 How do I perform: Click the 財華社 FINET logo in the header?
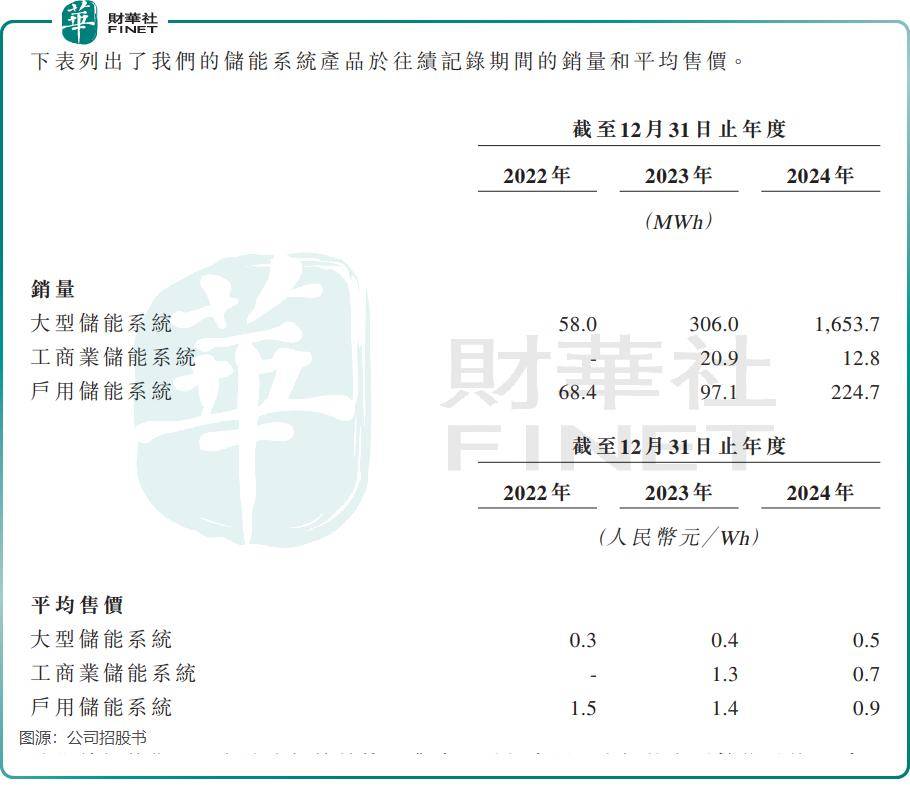pyautogui.click(x=110, y=22)
